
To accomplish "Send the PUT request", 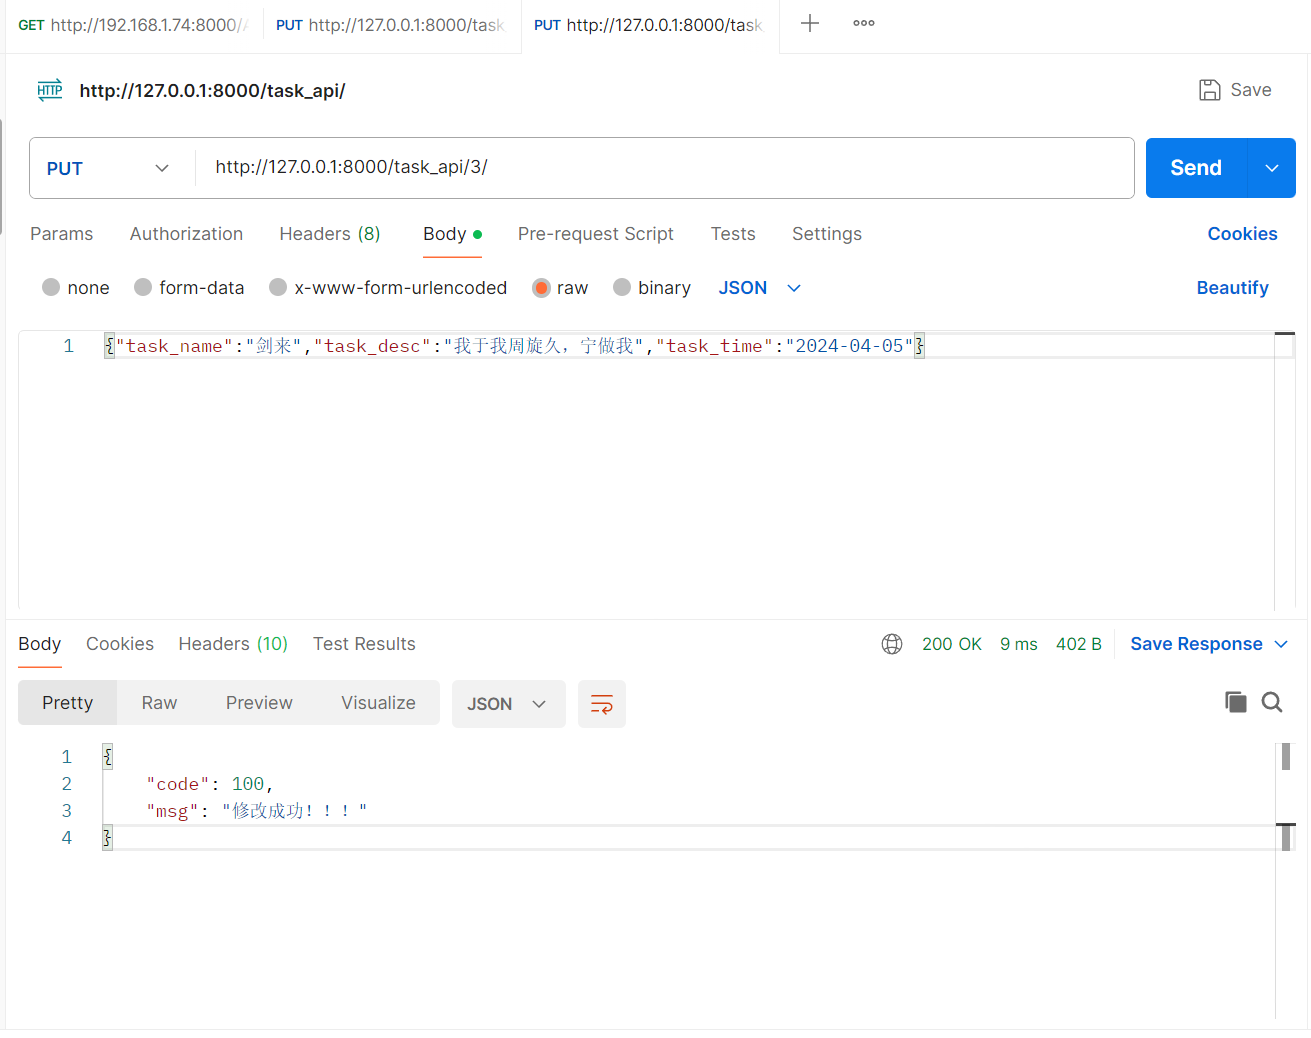I will (x=1196, y=168).
